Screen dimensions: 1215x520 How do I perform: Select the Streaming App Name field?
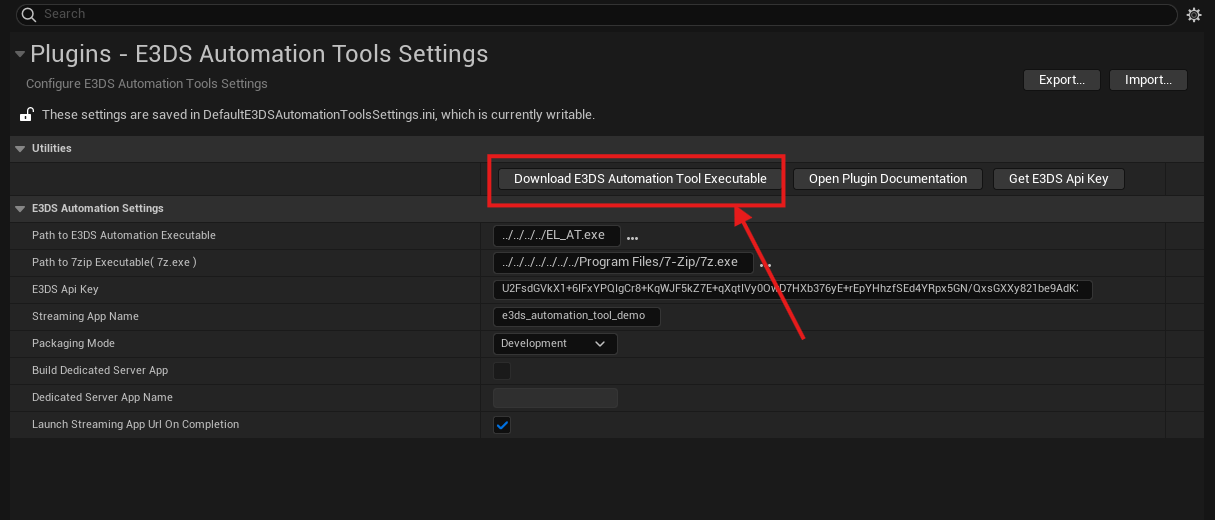point(577,317)
